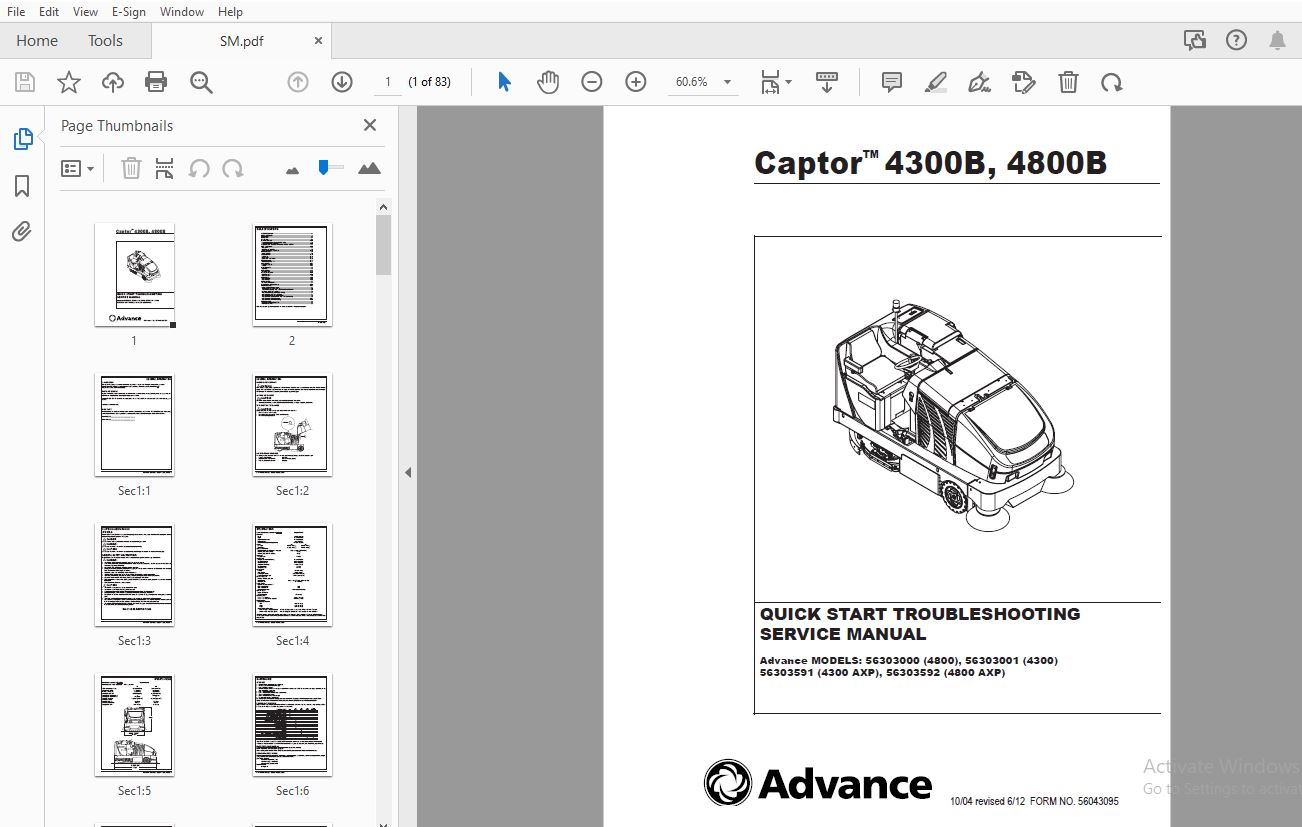Click the stamp tool icon
Image resolution: width=1302 pixels, height=827 pixels.
click(1023, 82)
